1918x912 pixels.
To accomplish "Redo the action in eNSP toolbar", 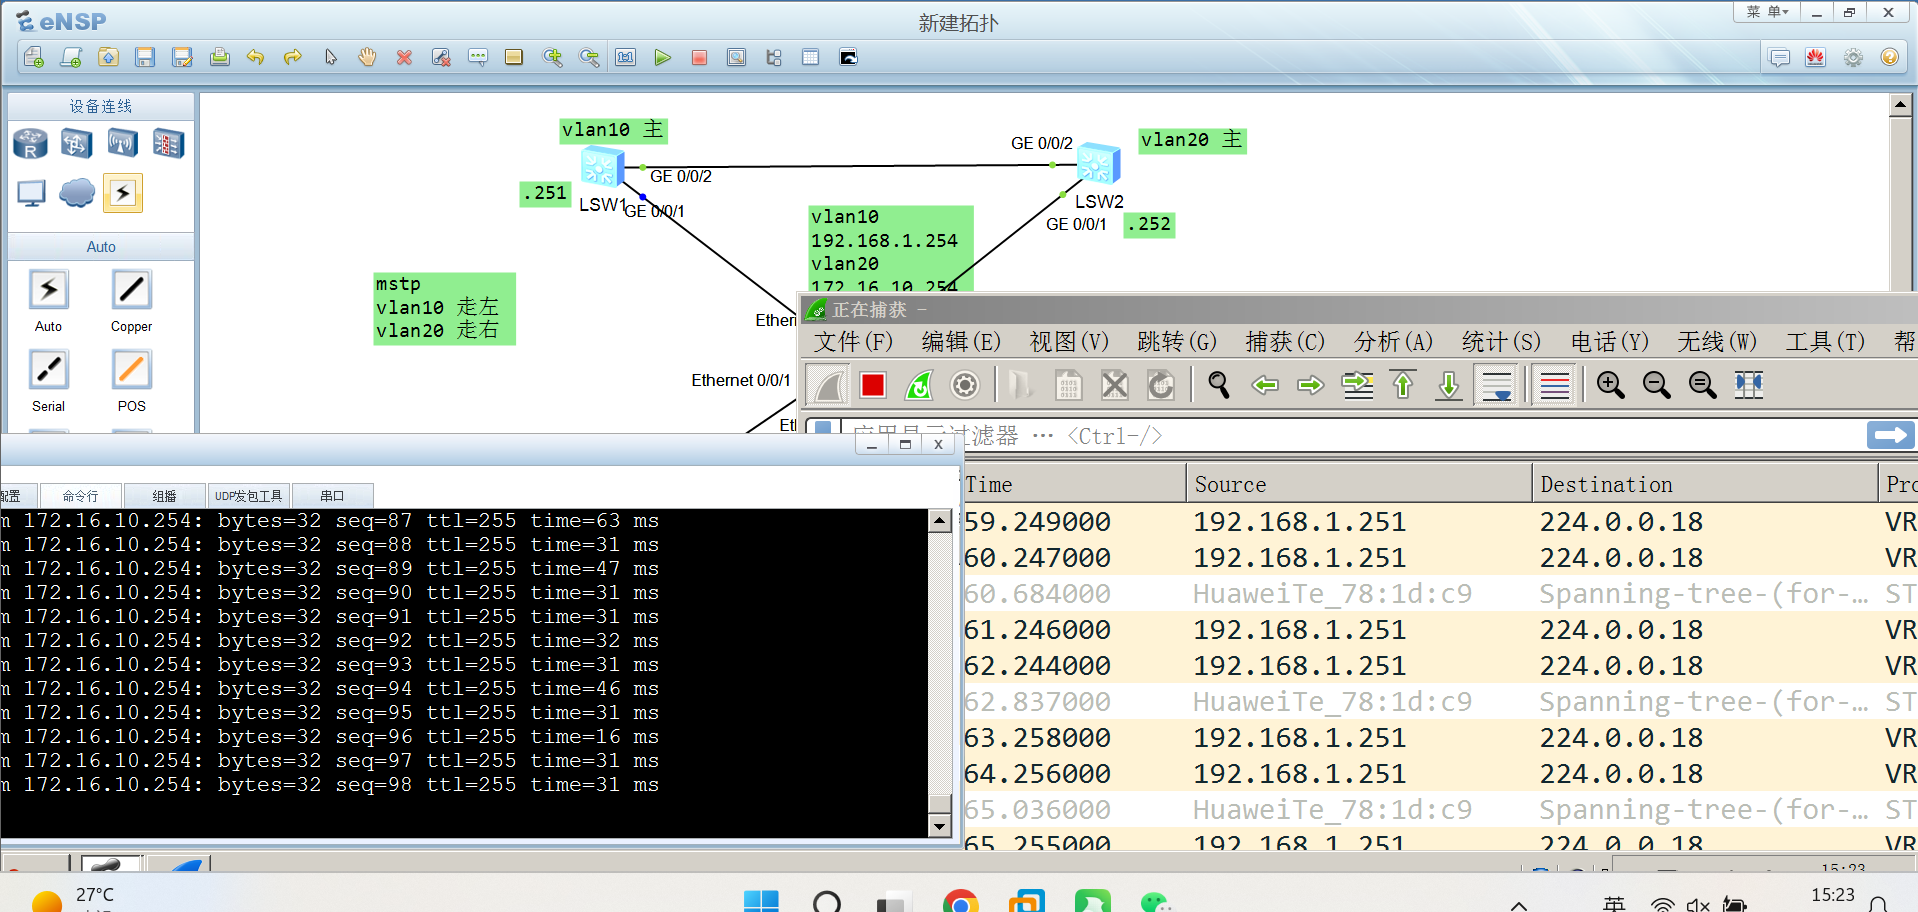I will point(293,58).
